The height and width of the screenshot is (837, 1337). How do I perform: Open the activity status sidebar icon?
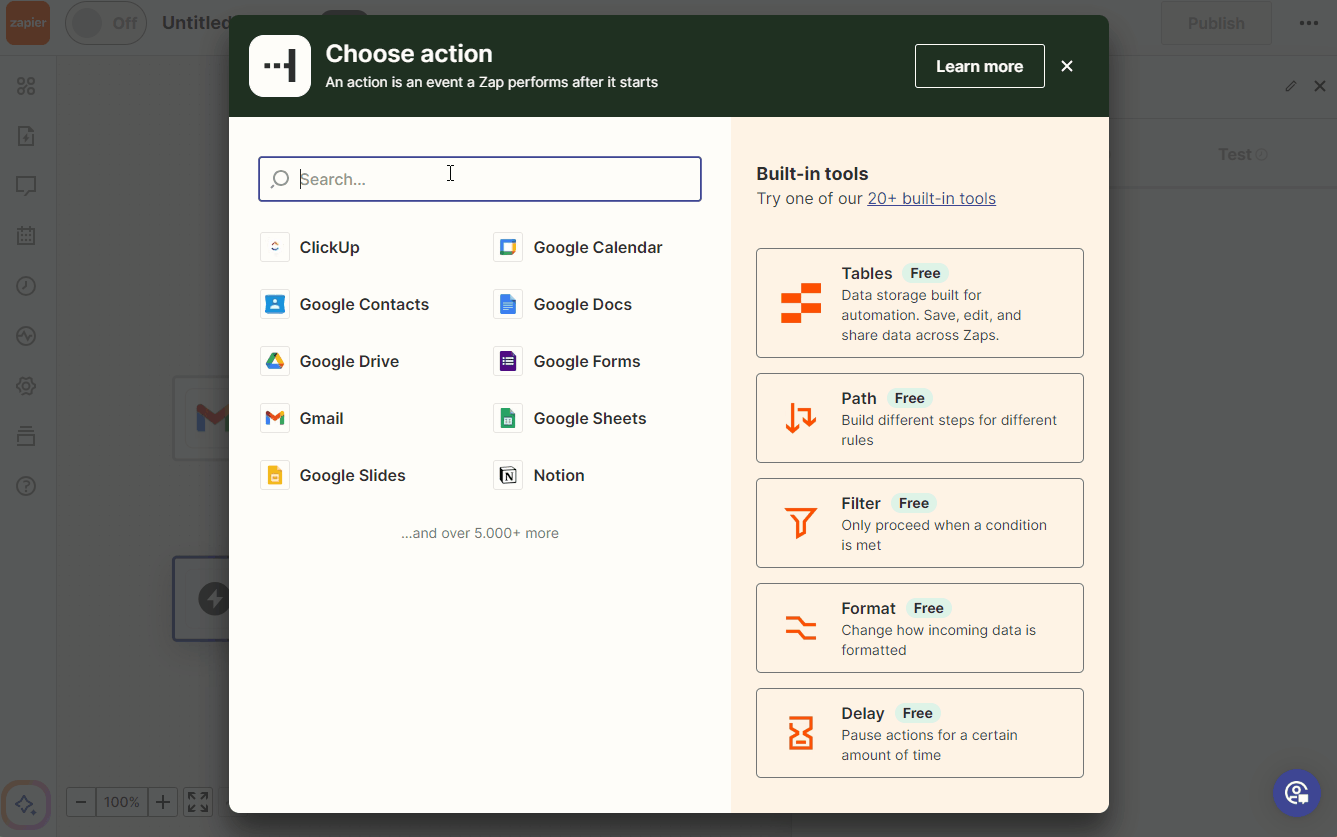tap(26, 336)
